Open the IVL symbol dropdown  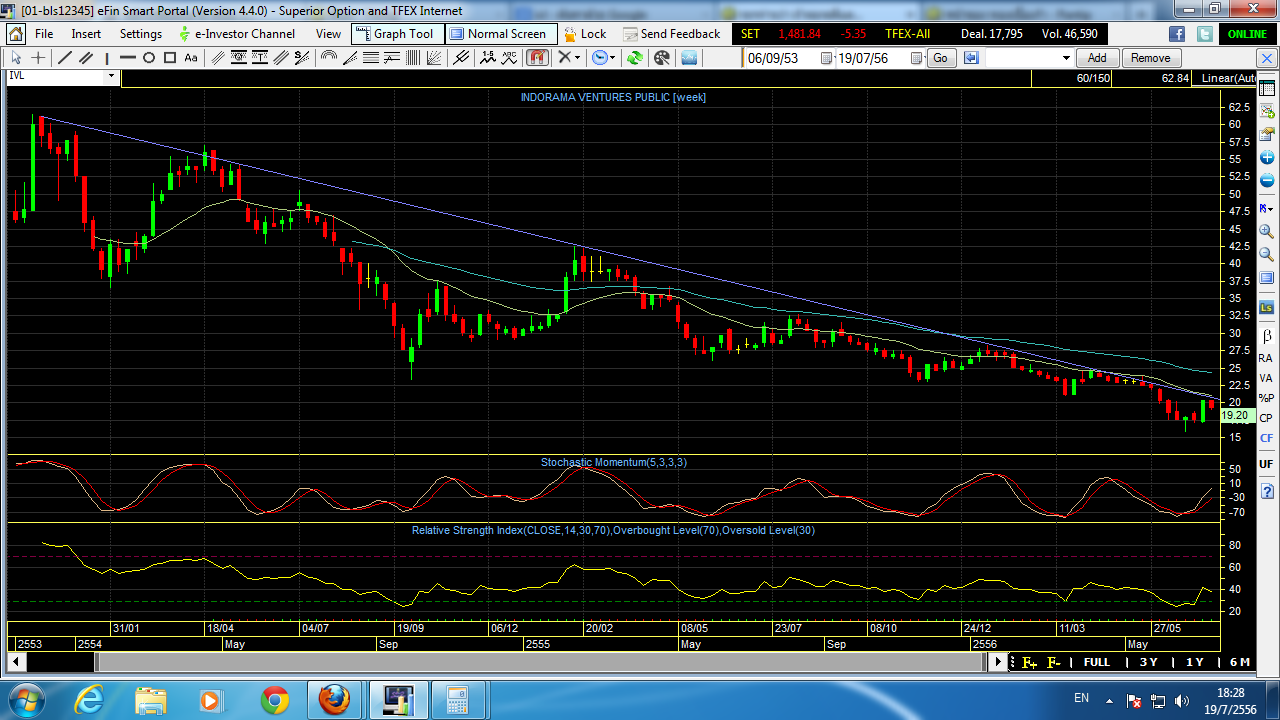coord(112,76)
